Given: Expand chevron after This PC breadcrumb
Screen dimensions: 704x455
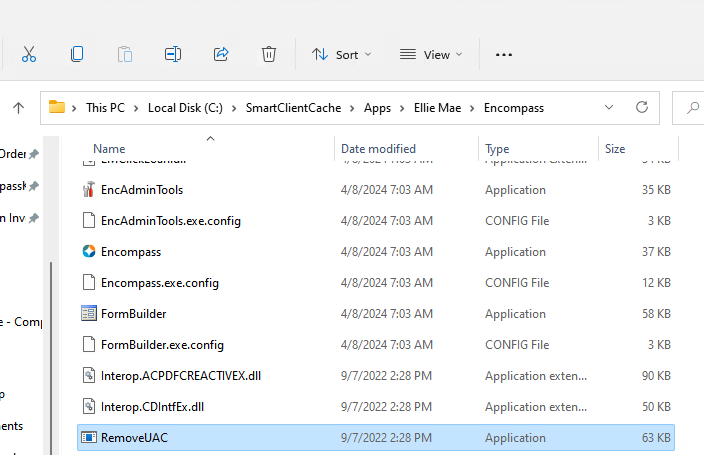Looking at the screenshot, I should click(136, 109).
